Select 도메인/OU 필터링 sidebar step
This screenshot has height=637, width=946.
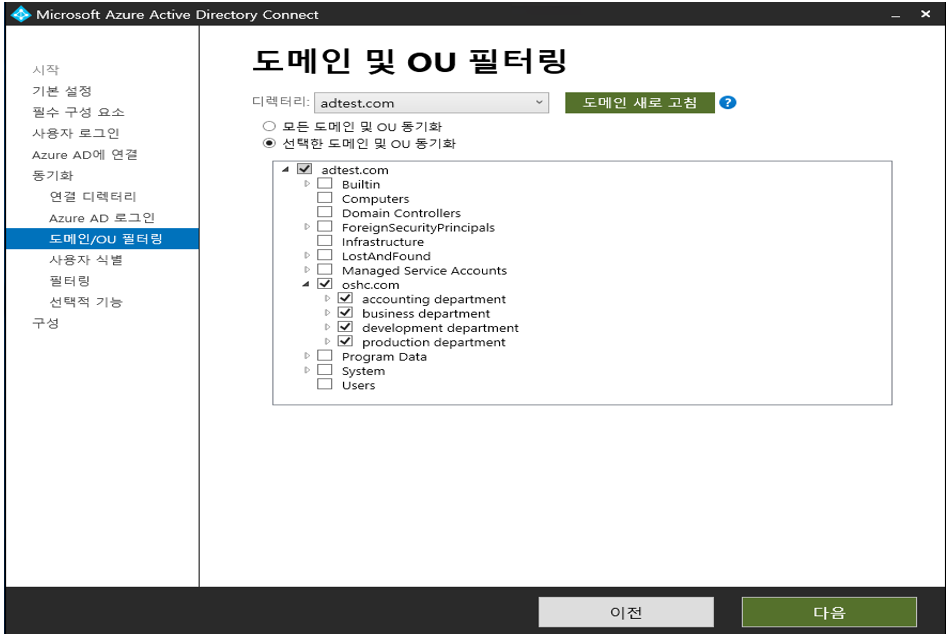(102, 239)
